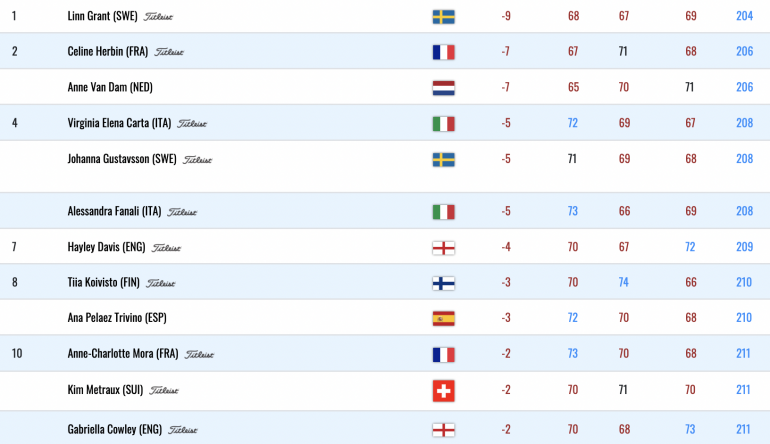This screenshot has height=444, width=770.
Task: Click Tiia Koivisto's second round score 74
Action: coord(623,282)
